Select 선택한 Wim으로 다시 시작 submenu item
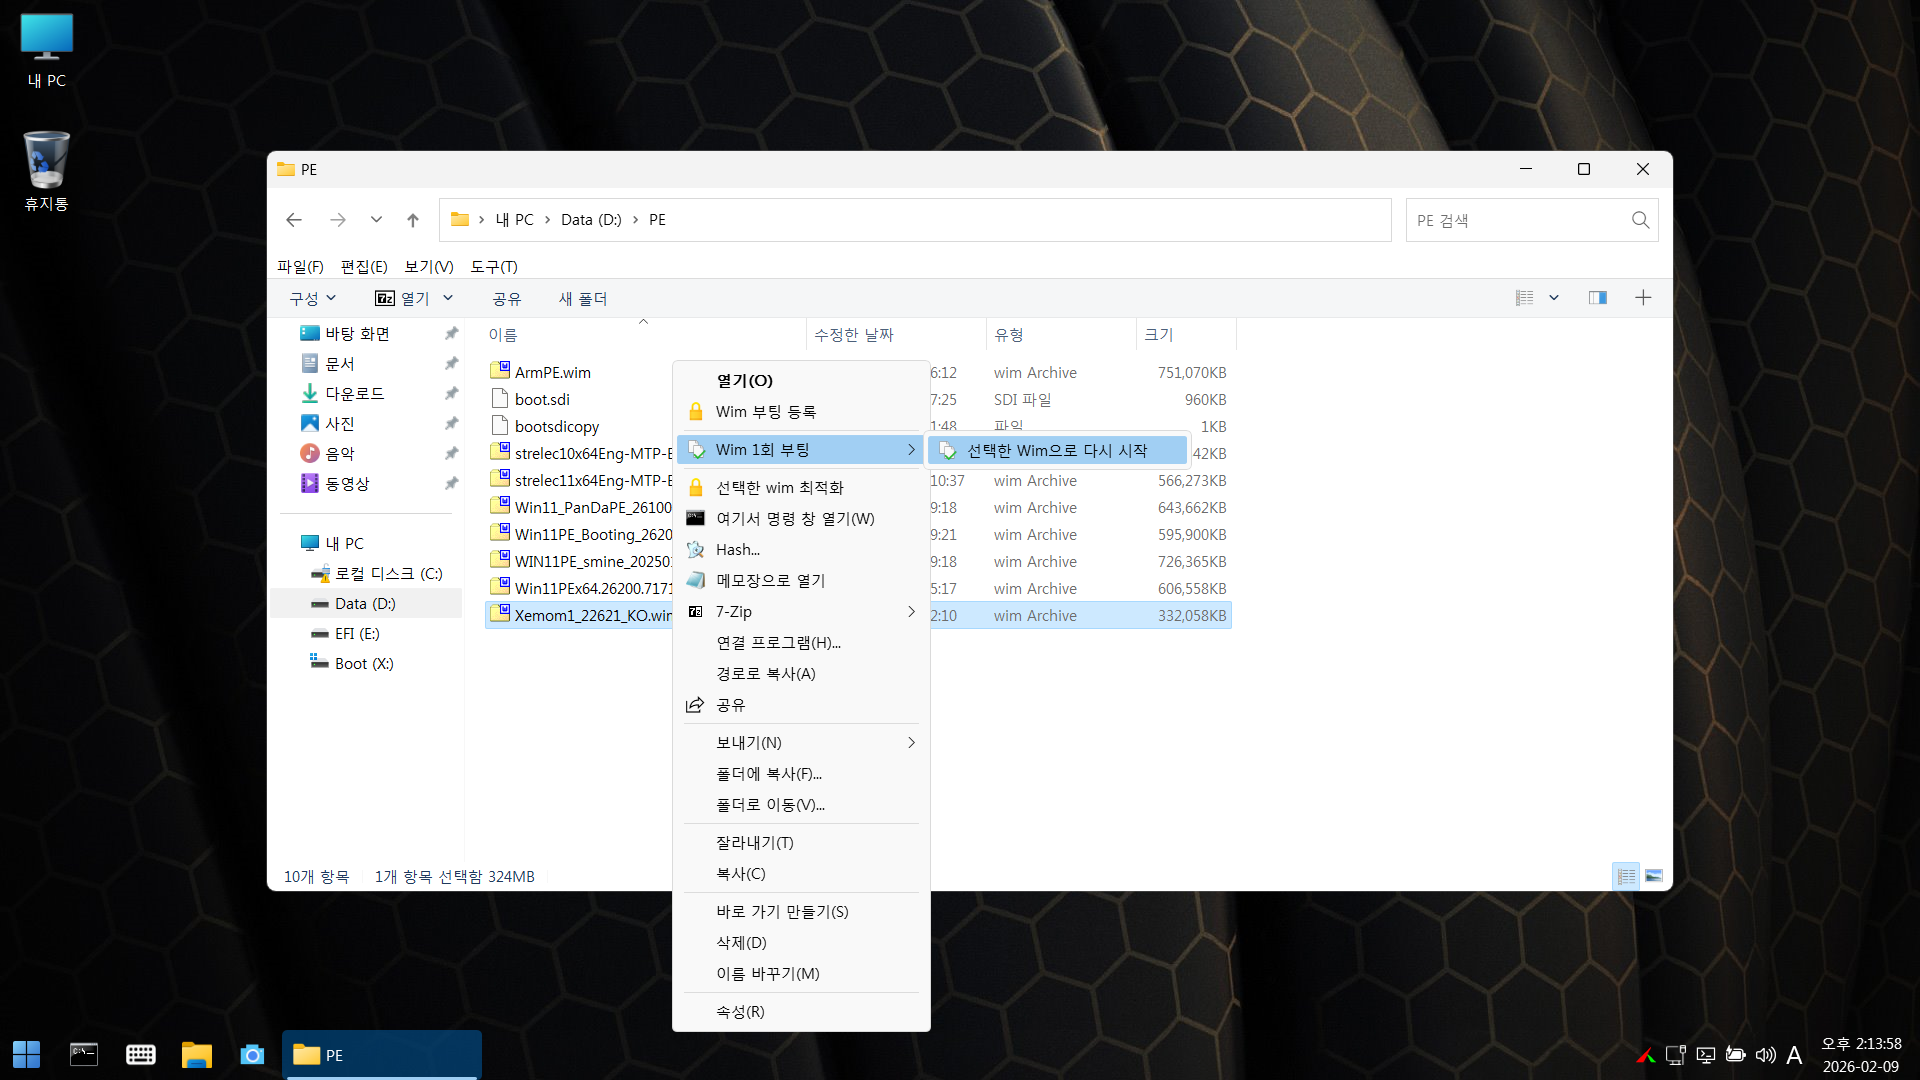This screenshot has height=1080, width=1920. point(1057,450)
